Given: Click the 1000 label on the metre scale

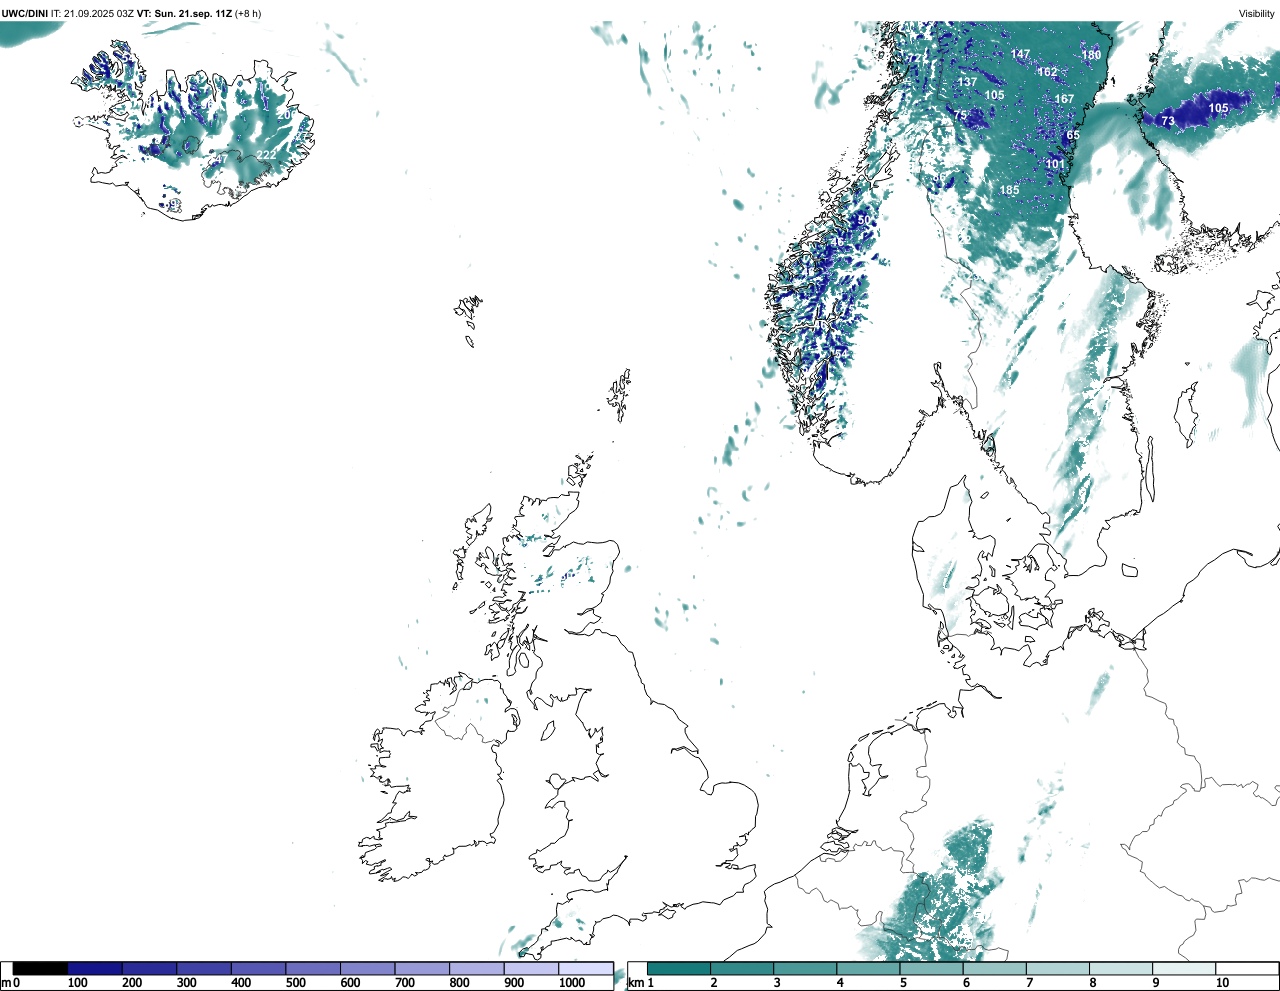Looking at the screenshot, I should tap(572, 983).
